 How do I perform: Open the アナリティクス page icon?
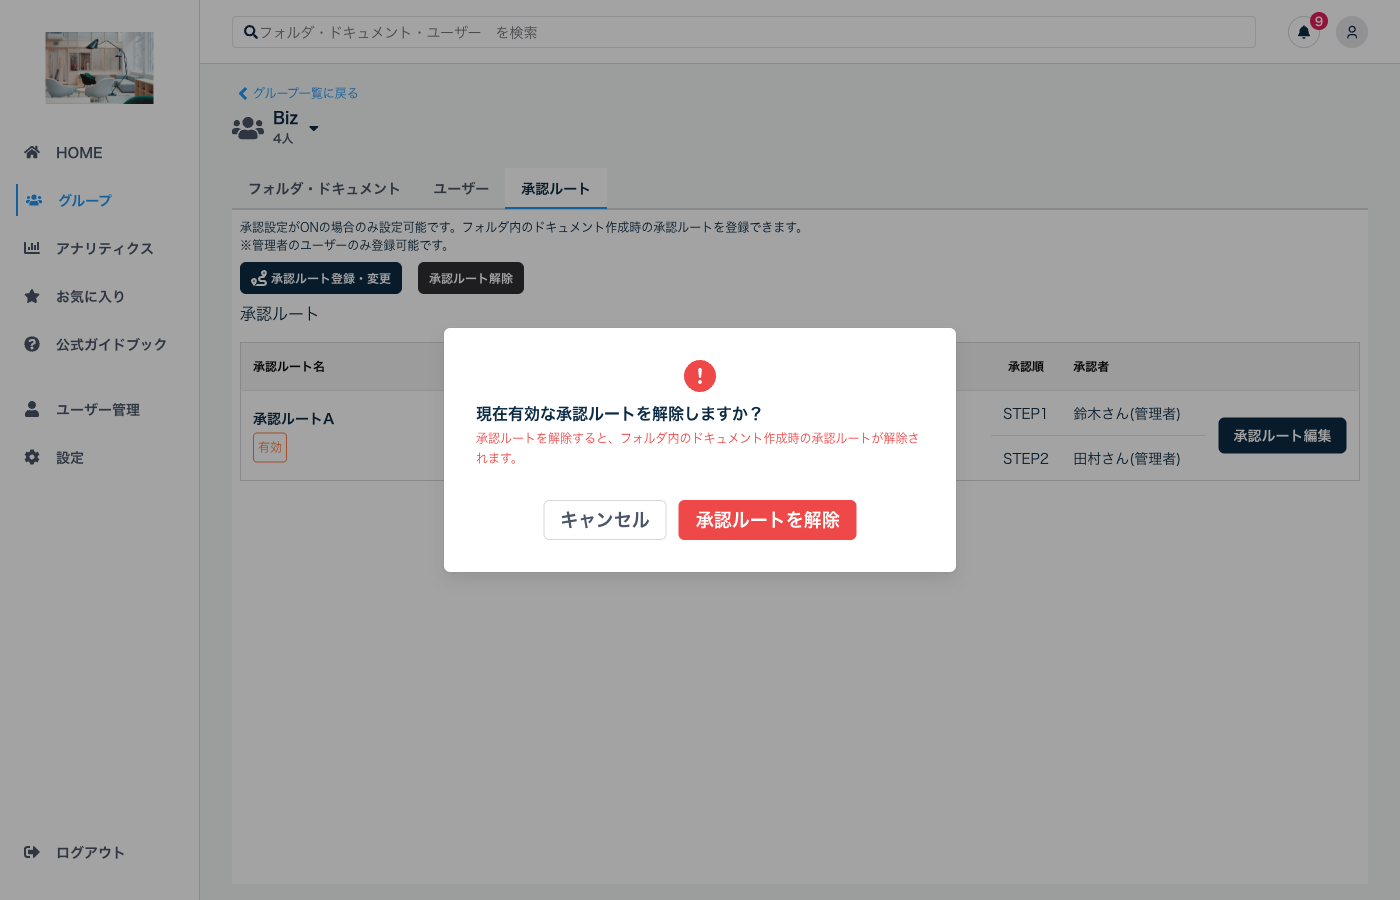31,248
